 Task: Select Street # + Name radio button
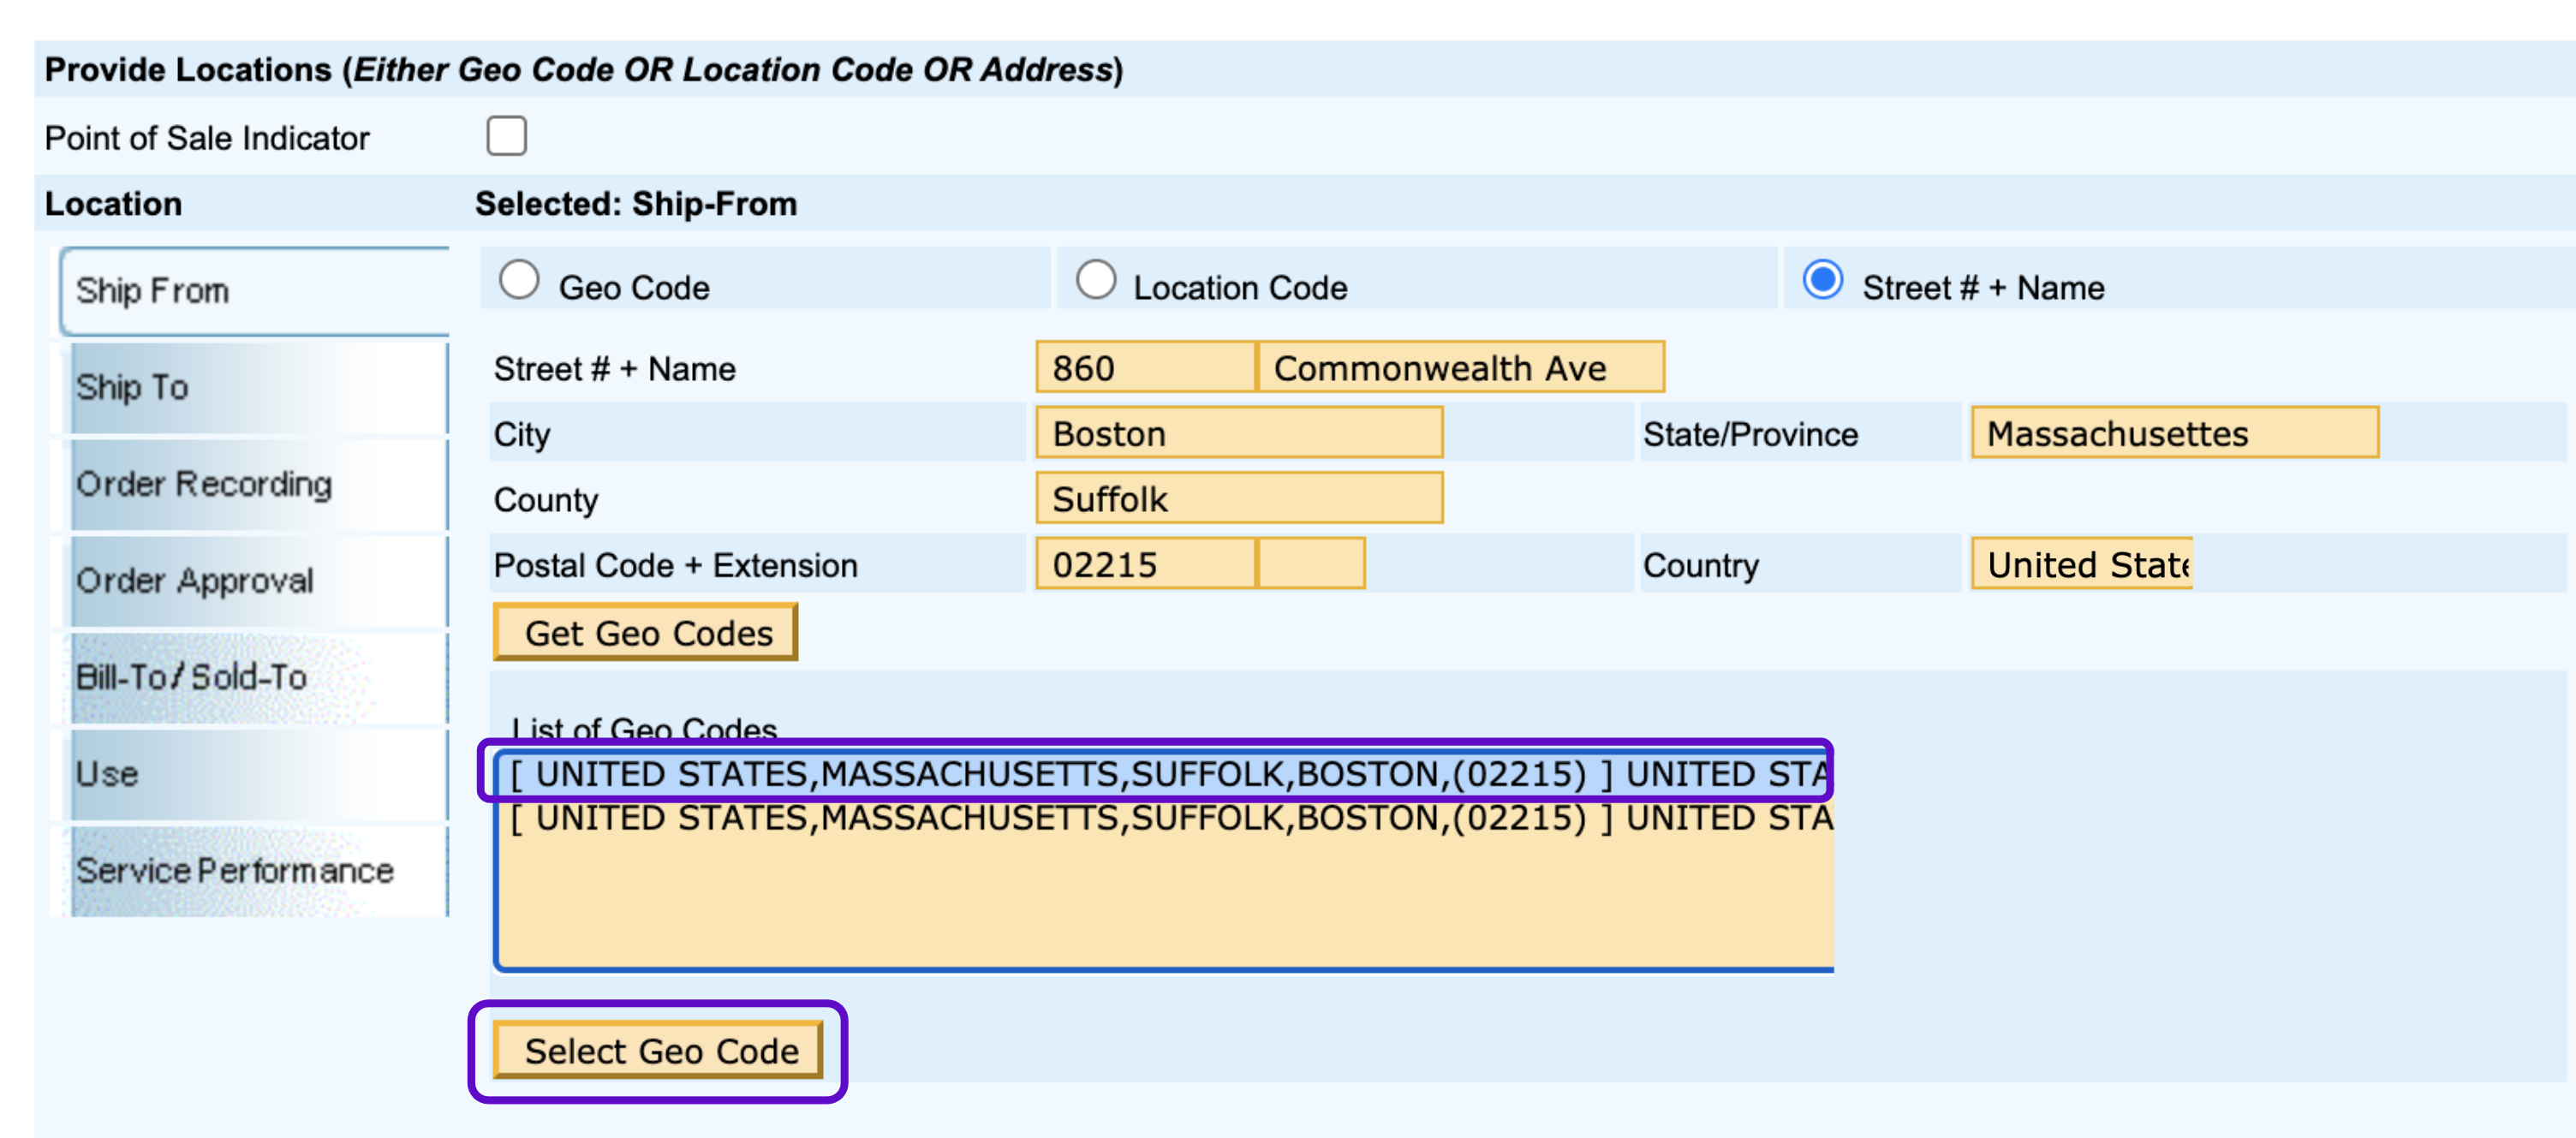click(1821, 280)
